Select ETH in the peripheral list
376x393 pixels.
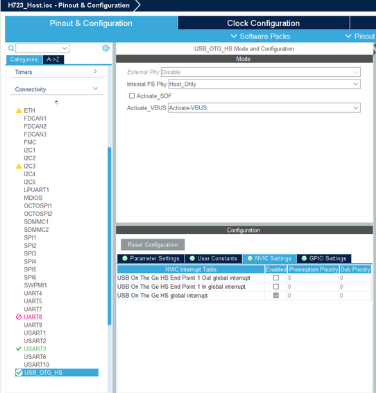click(x=29, y=110)
